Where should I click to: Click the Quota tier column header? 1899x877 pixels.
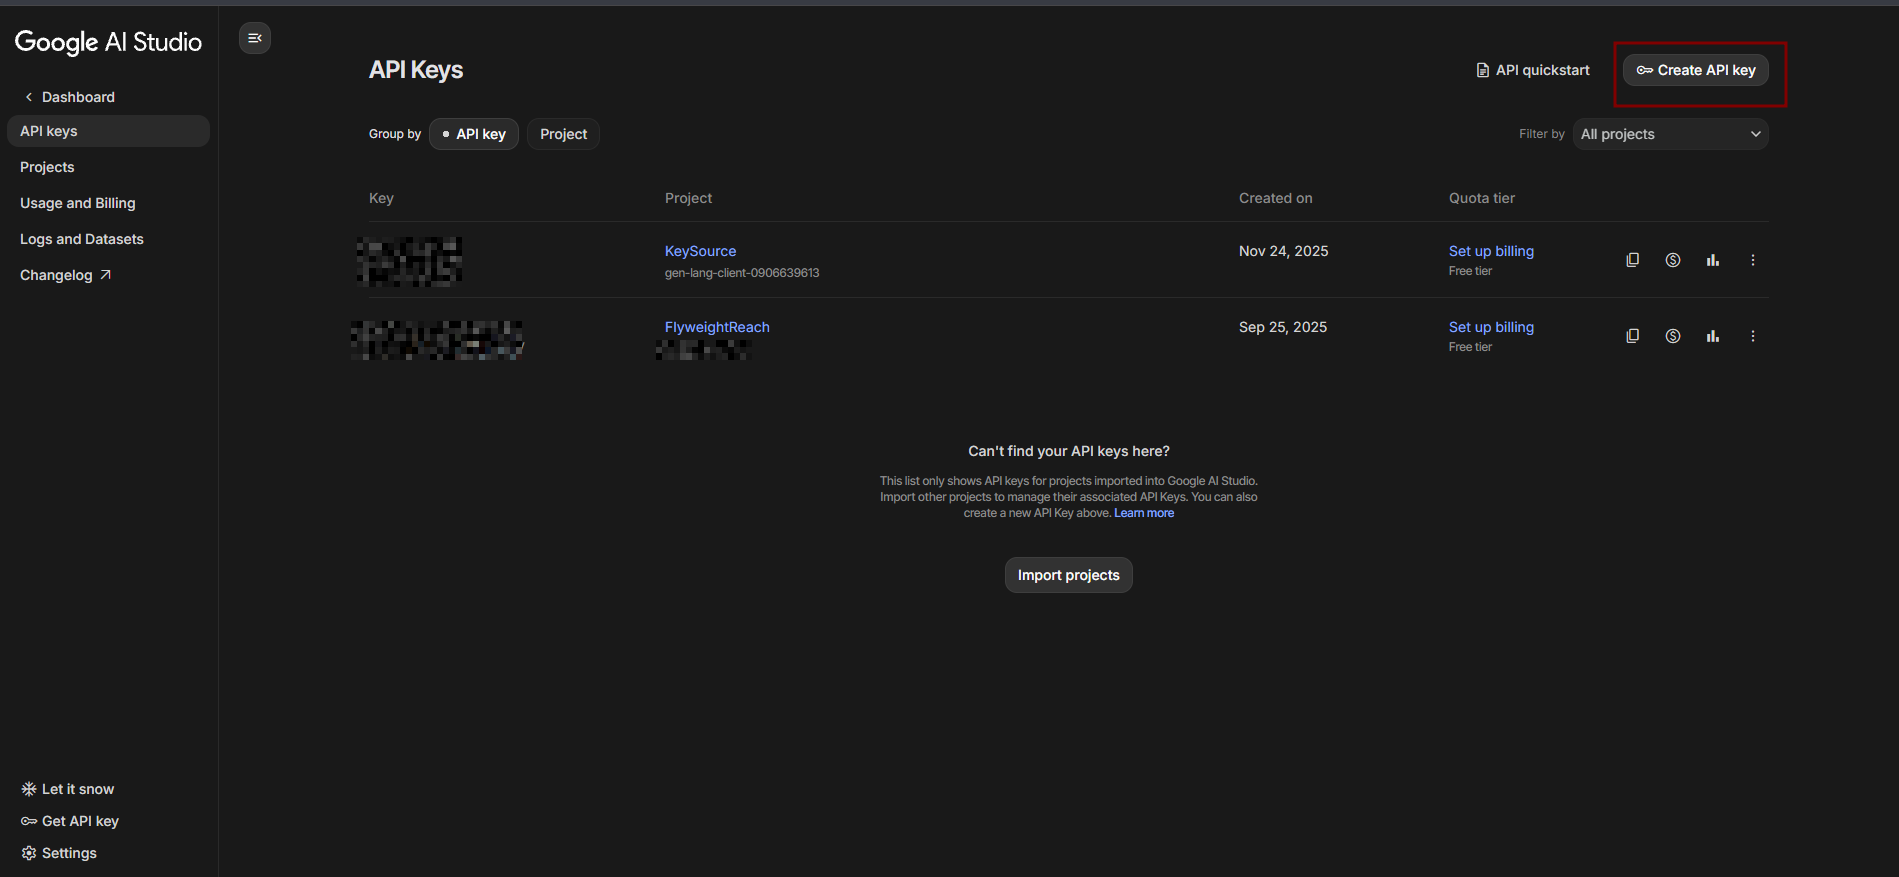point(1481,198)
